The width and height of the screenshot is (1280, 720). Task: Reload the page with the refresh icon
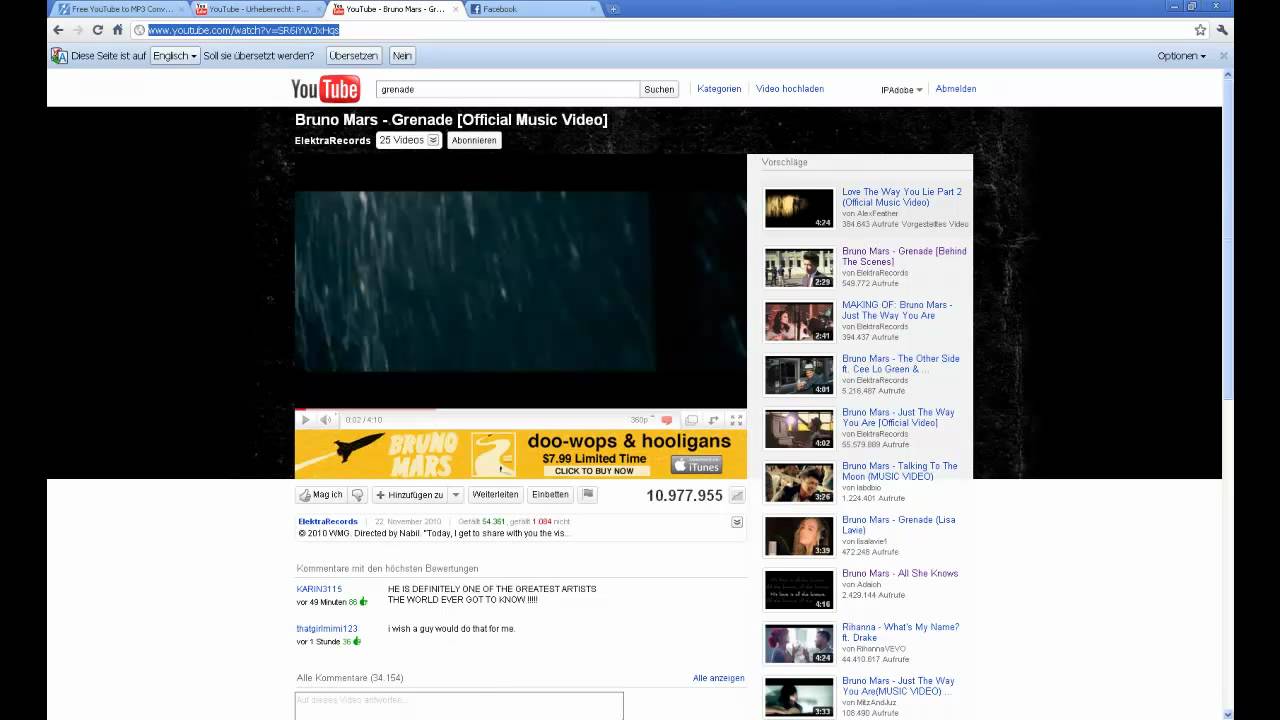tap(98, 30)
